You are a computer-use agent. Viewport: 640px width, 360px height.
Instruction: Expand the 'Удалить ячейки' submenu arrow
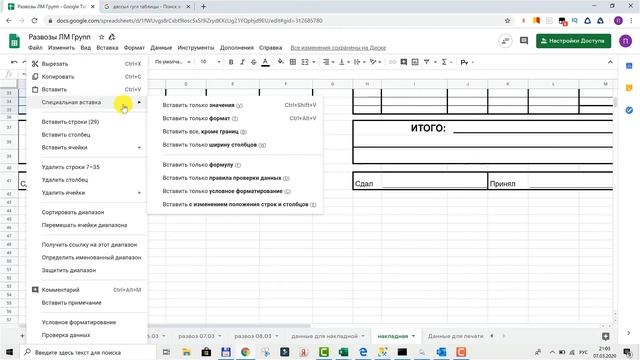pyautogui.click(x=139, y=193)
